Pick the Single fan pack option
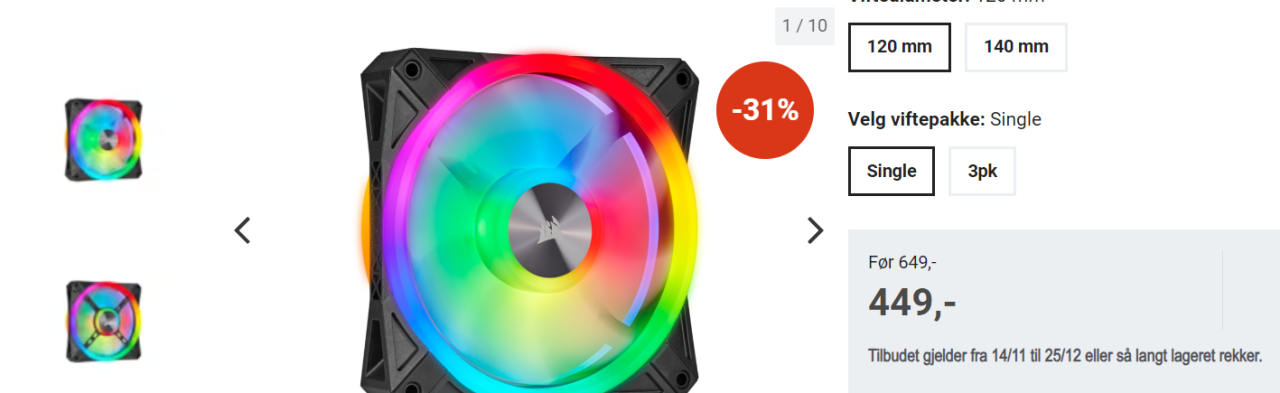The height and width of the screenshot is (393, 1280). (x=891, y=171)
